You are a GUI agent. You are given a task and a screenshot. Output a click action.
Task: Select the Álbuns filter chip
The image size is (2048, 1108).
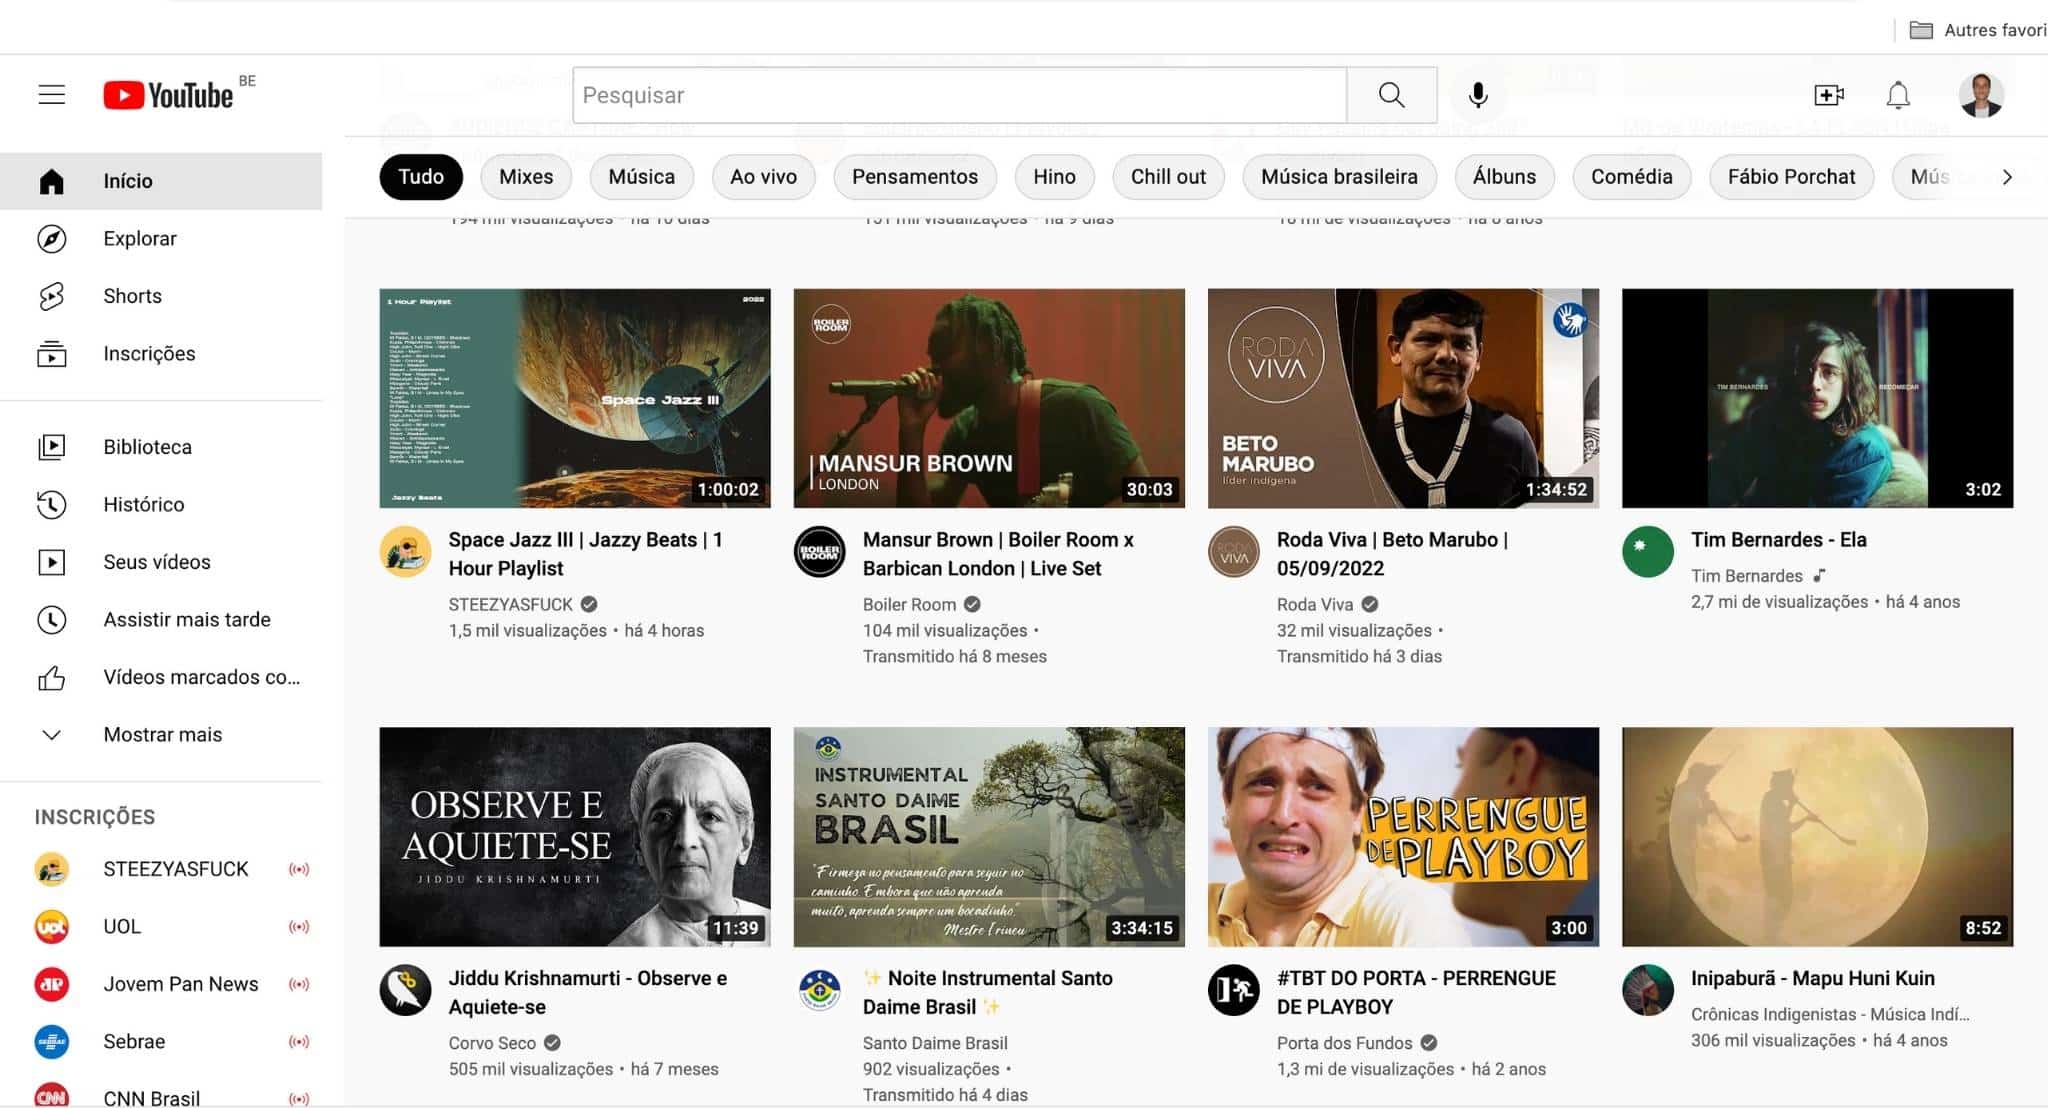click(1504, 177)
